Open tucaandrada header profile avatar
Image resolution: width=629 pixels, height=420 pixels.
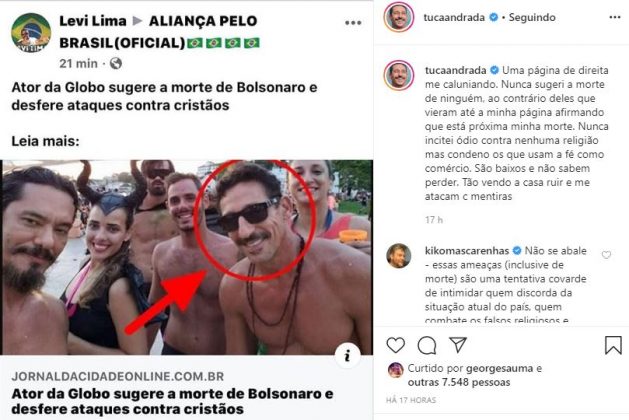click(x=398, y=17)
